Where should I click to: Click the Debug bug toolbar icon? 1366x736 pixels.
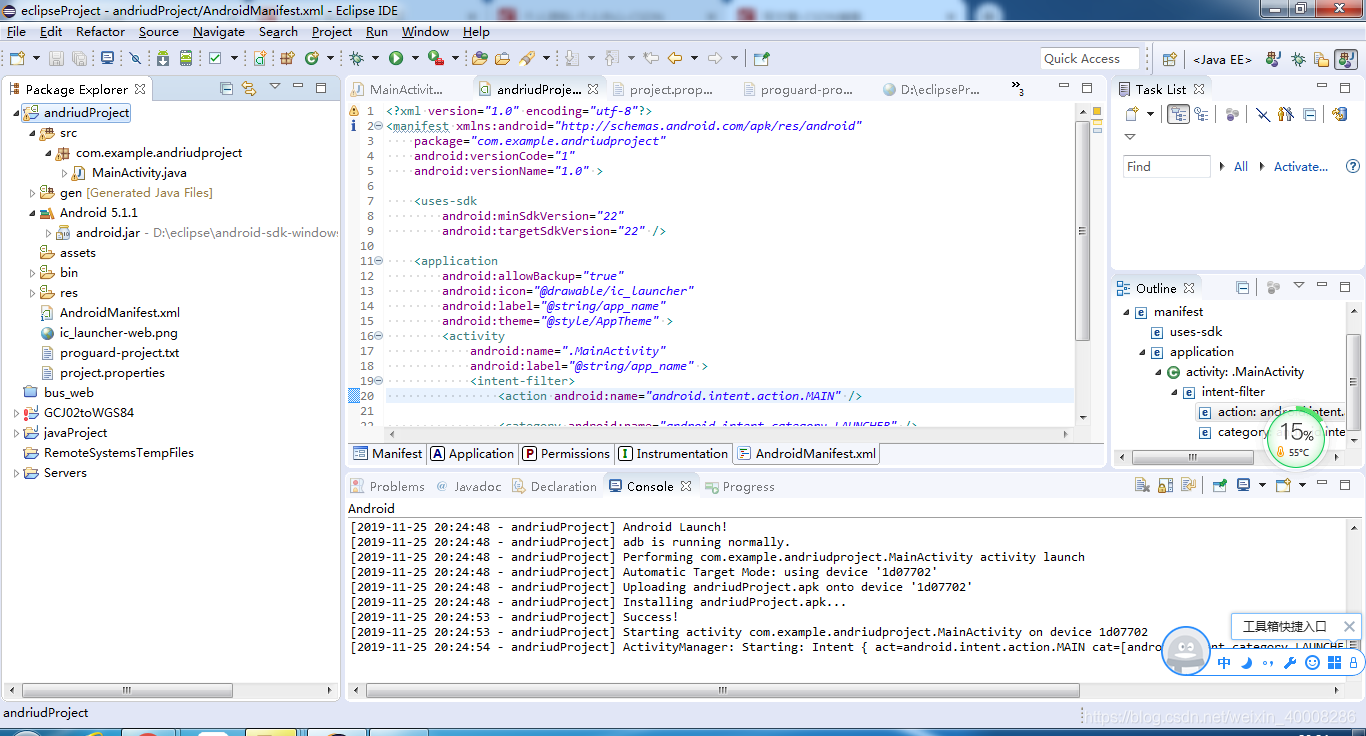357,59
